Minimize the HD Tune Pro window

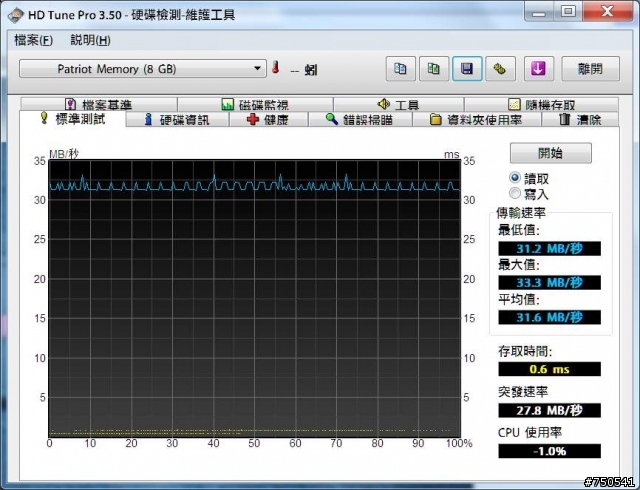[x=539, y=12]
